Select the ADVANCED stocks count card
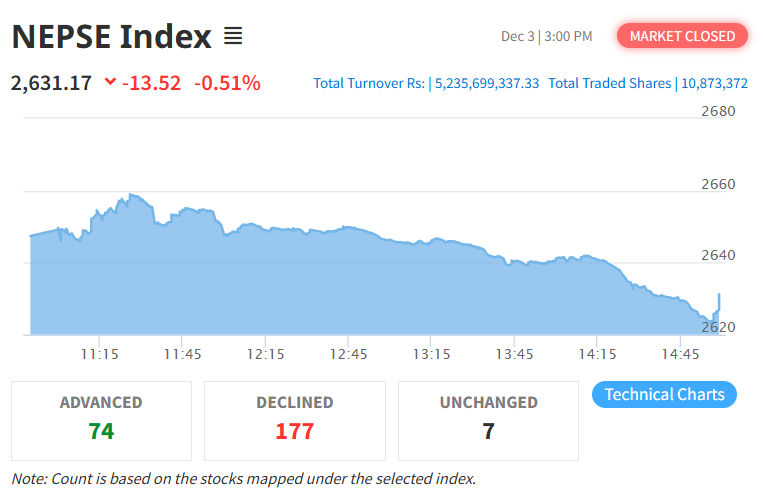Screen dimensions: 764x501 [101, 418]
